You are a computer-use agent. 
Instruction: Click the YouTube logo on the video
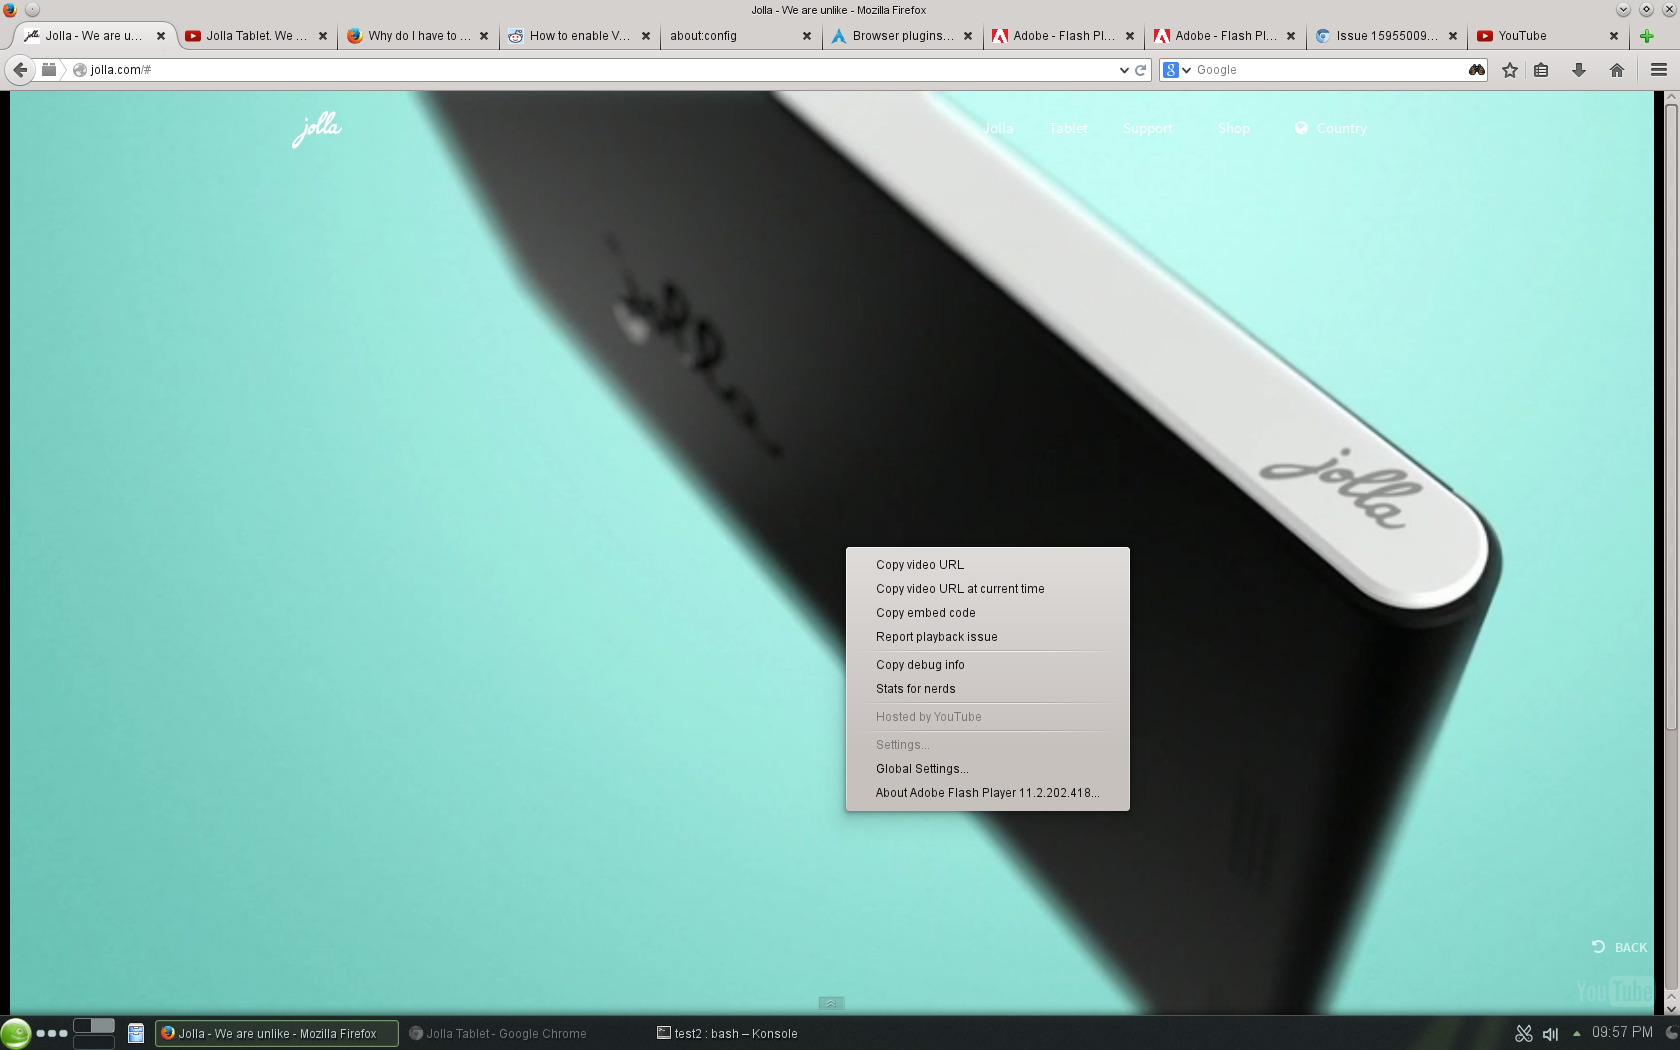coord(1615,991)
